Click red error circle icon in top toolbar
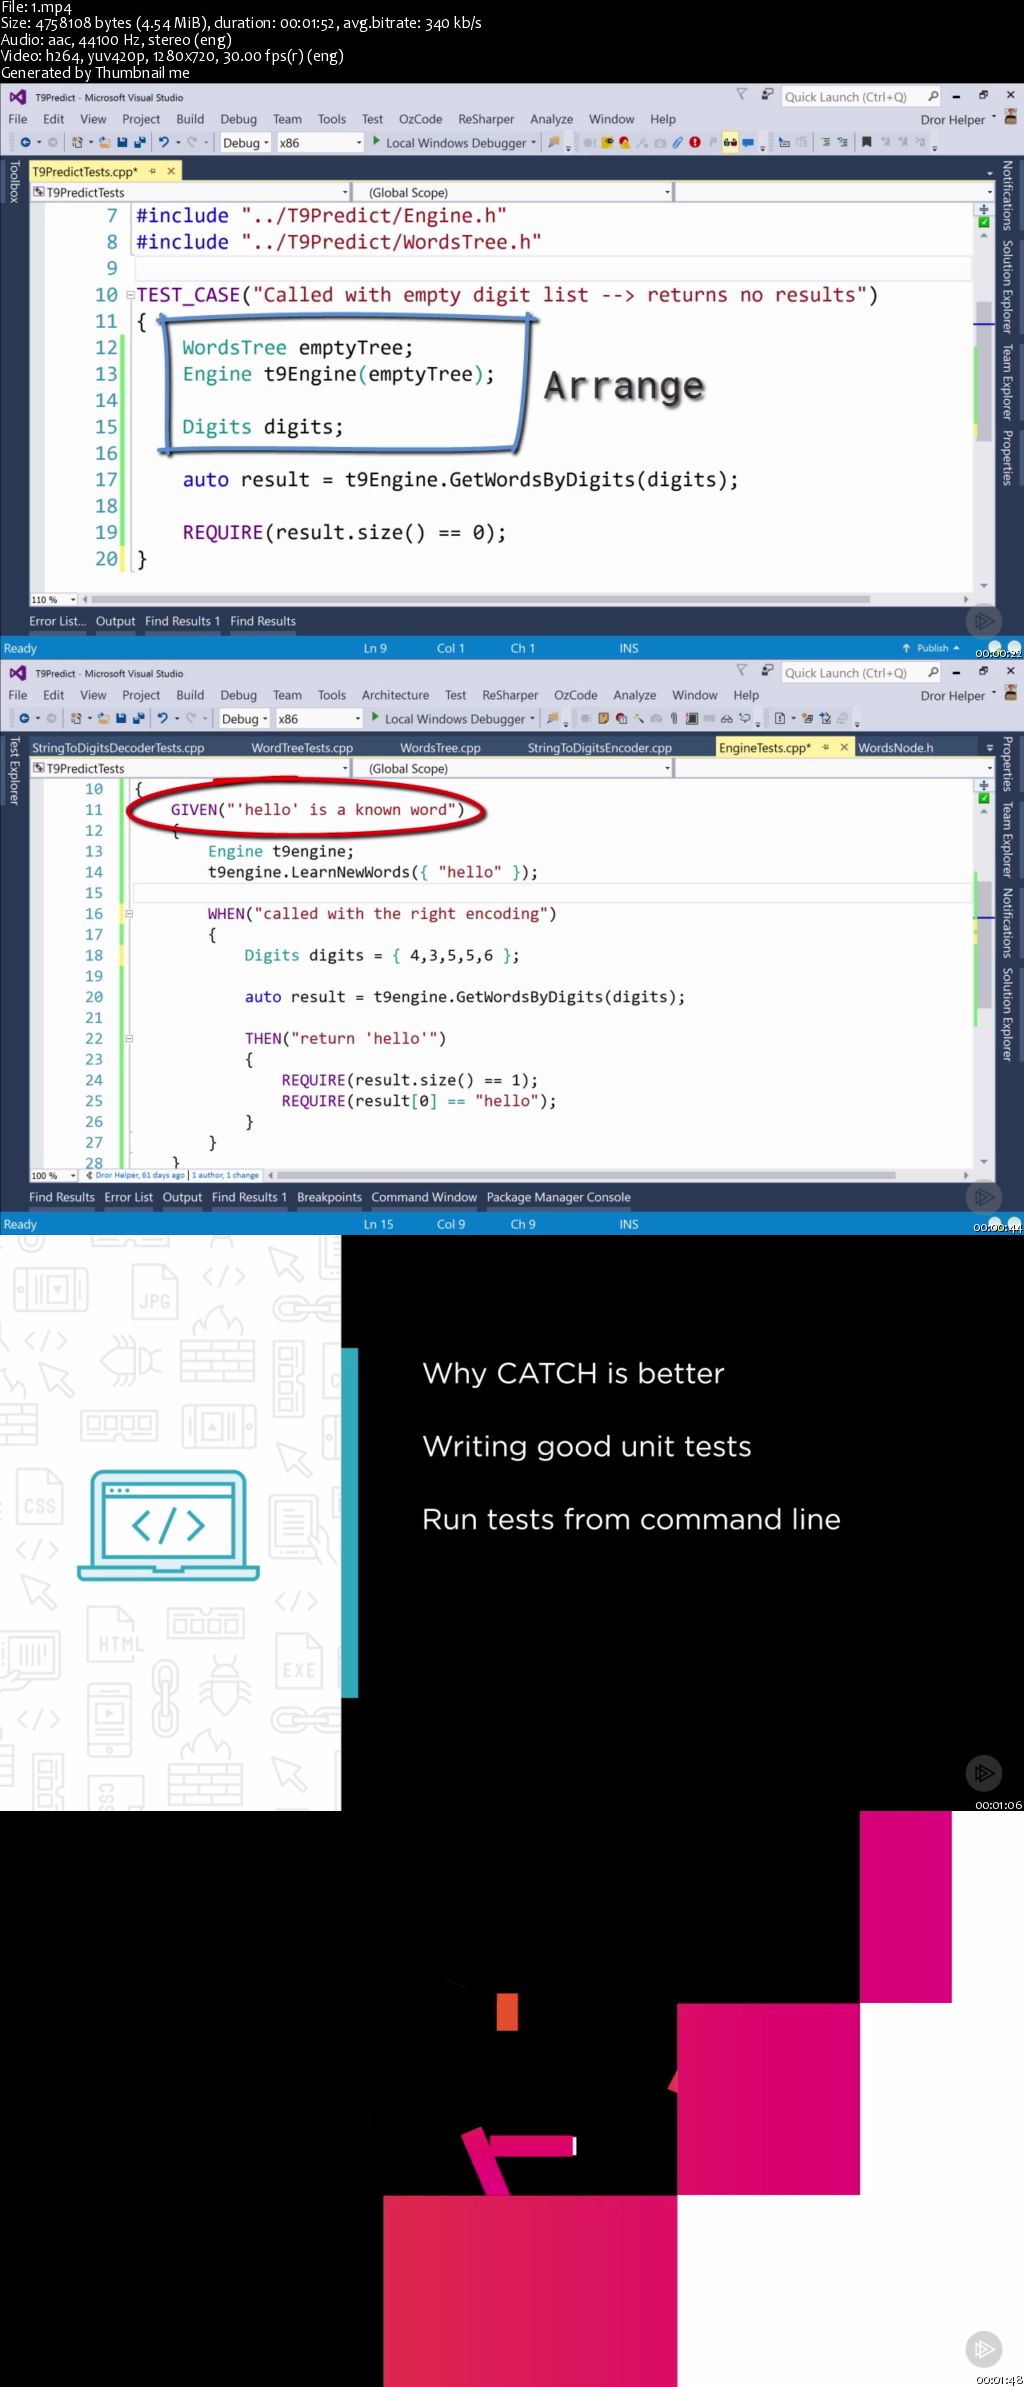The image size is (1024, 2387). (x=695, y=143)
